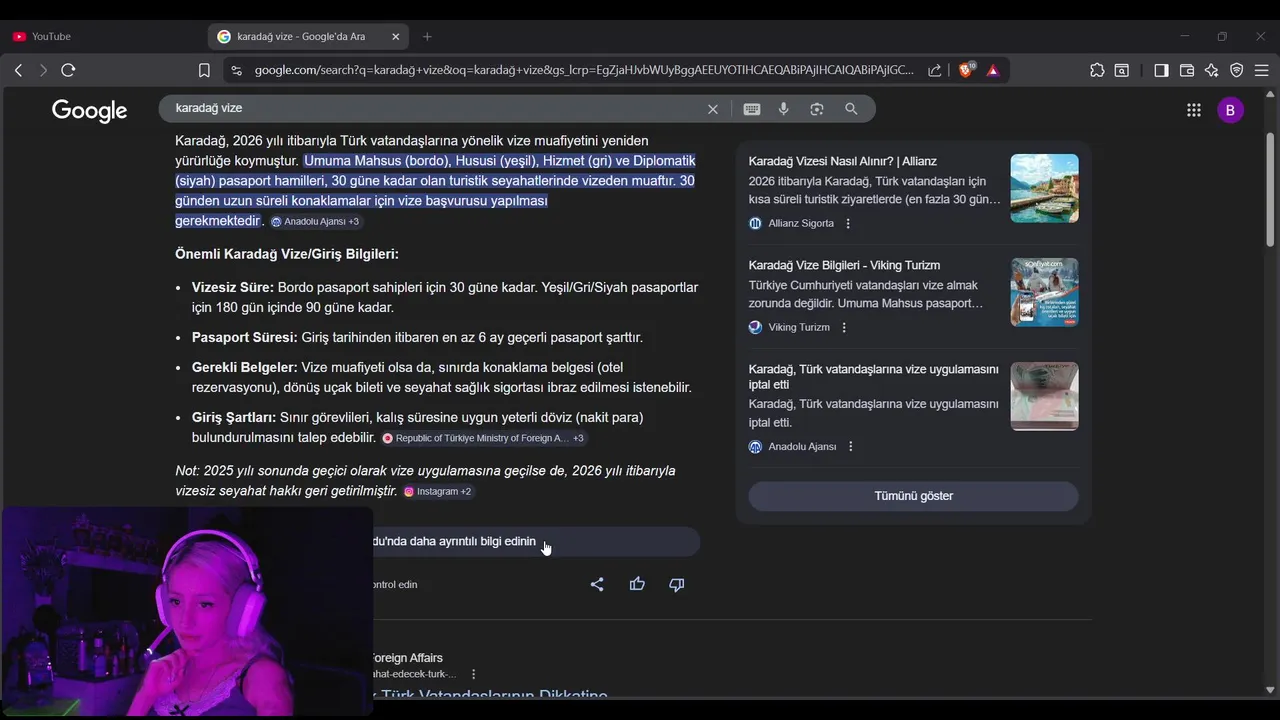Open tab search toolbar icon

click(1122, 70)
